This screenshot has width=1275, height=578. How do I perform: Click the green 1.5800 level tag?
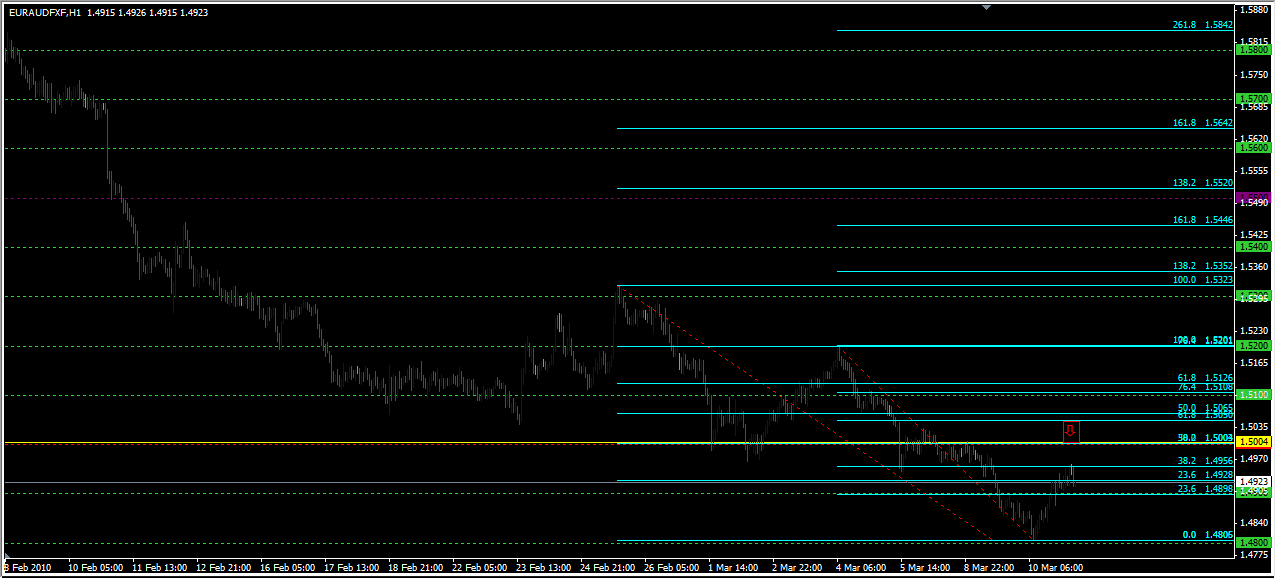1253,50
